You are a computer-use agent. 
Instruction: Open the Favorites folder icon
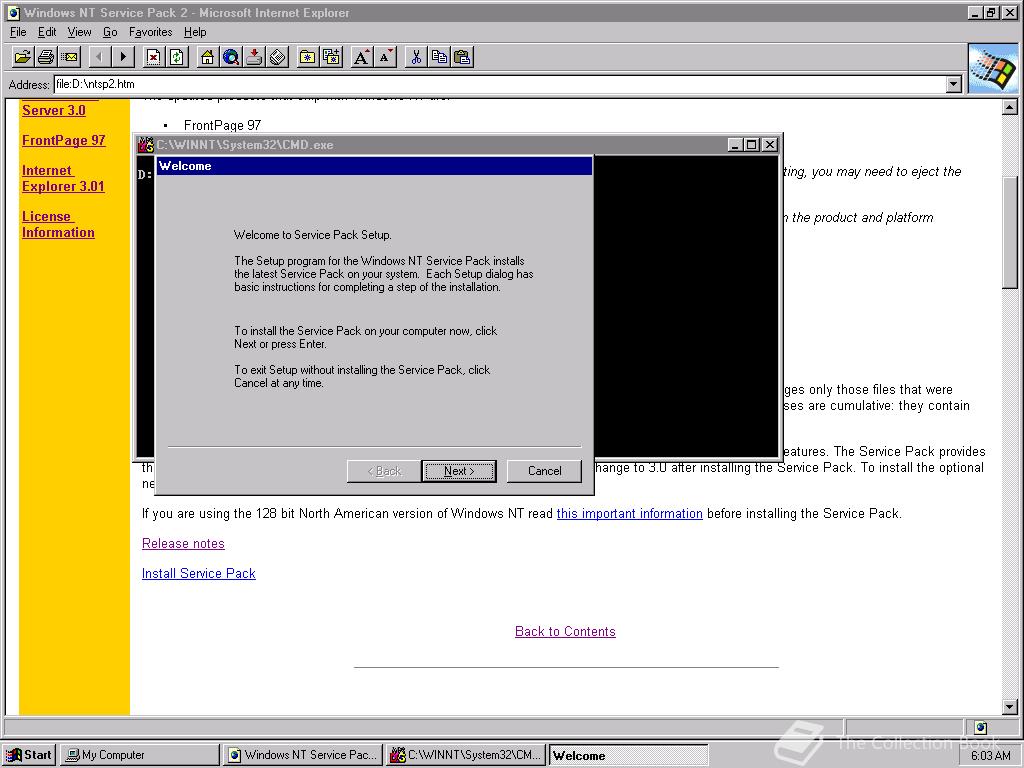308,57
